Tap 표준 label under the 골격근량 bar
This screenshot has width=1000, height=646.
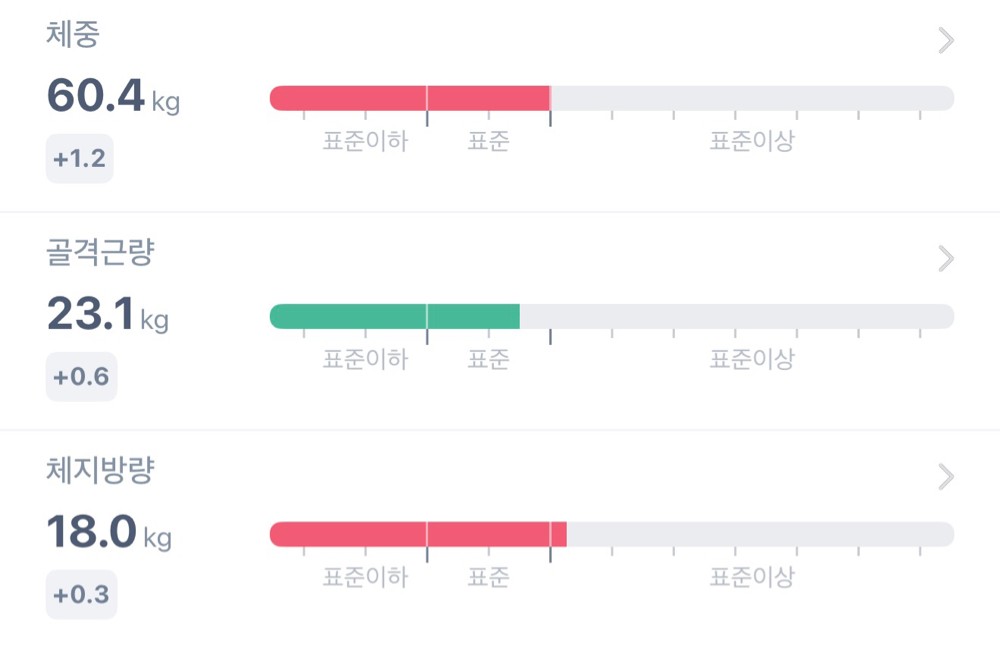pyautogui.click(x=488, y=360)
